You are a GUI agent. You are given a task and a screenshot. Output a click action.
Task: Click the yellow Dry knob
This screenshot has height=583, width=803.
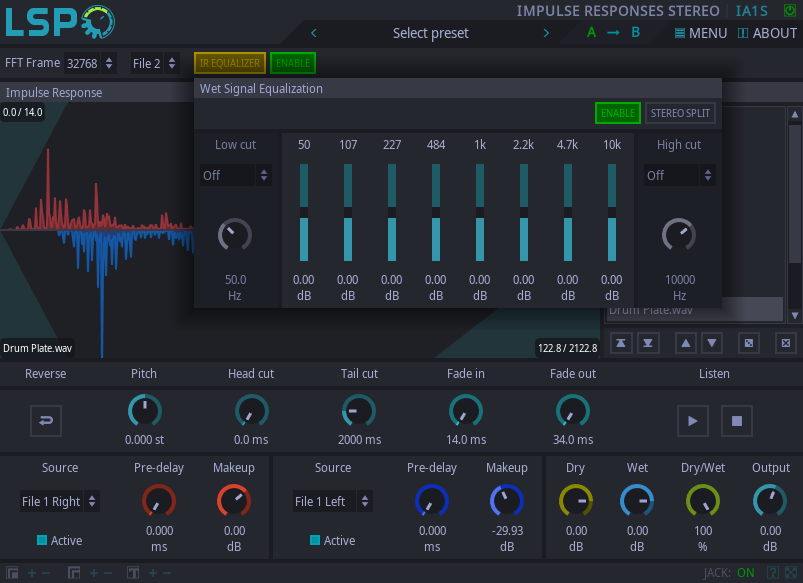(576, 501)
